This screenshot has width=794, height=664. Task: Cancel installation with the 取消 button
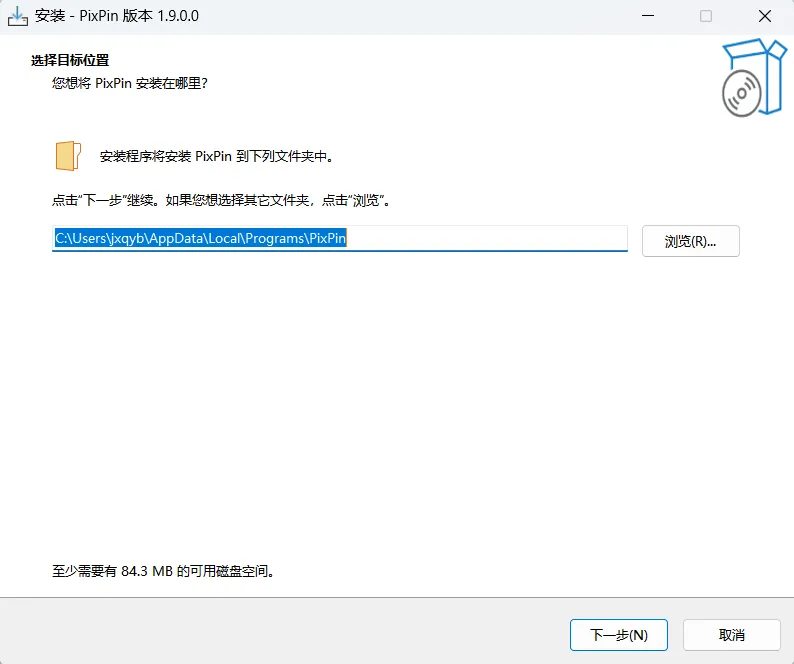point(732,635)
